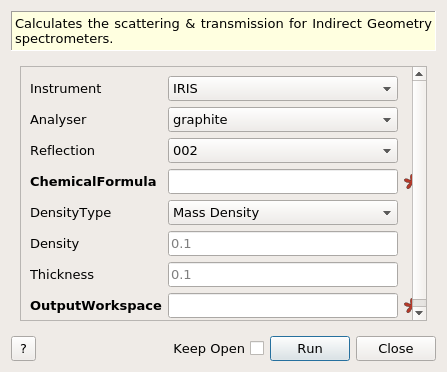Open the Instrument dropdown showing IRIS

[x=283, y=89]
